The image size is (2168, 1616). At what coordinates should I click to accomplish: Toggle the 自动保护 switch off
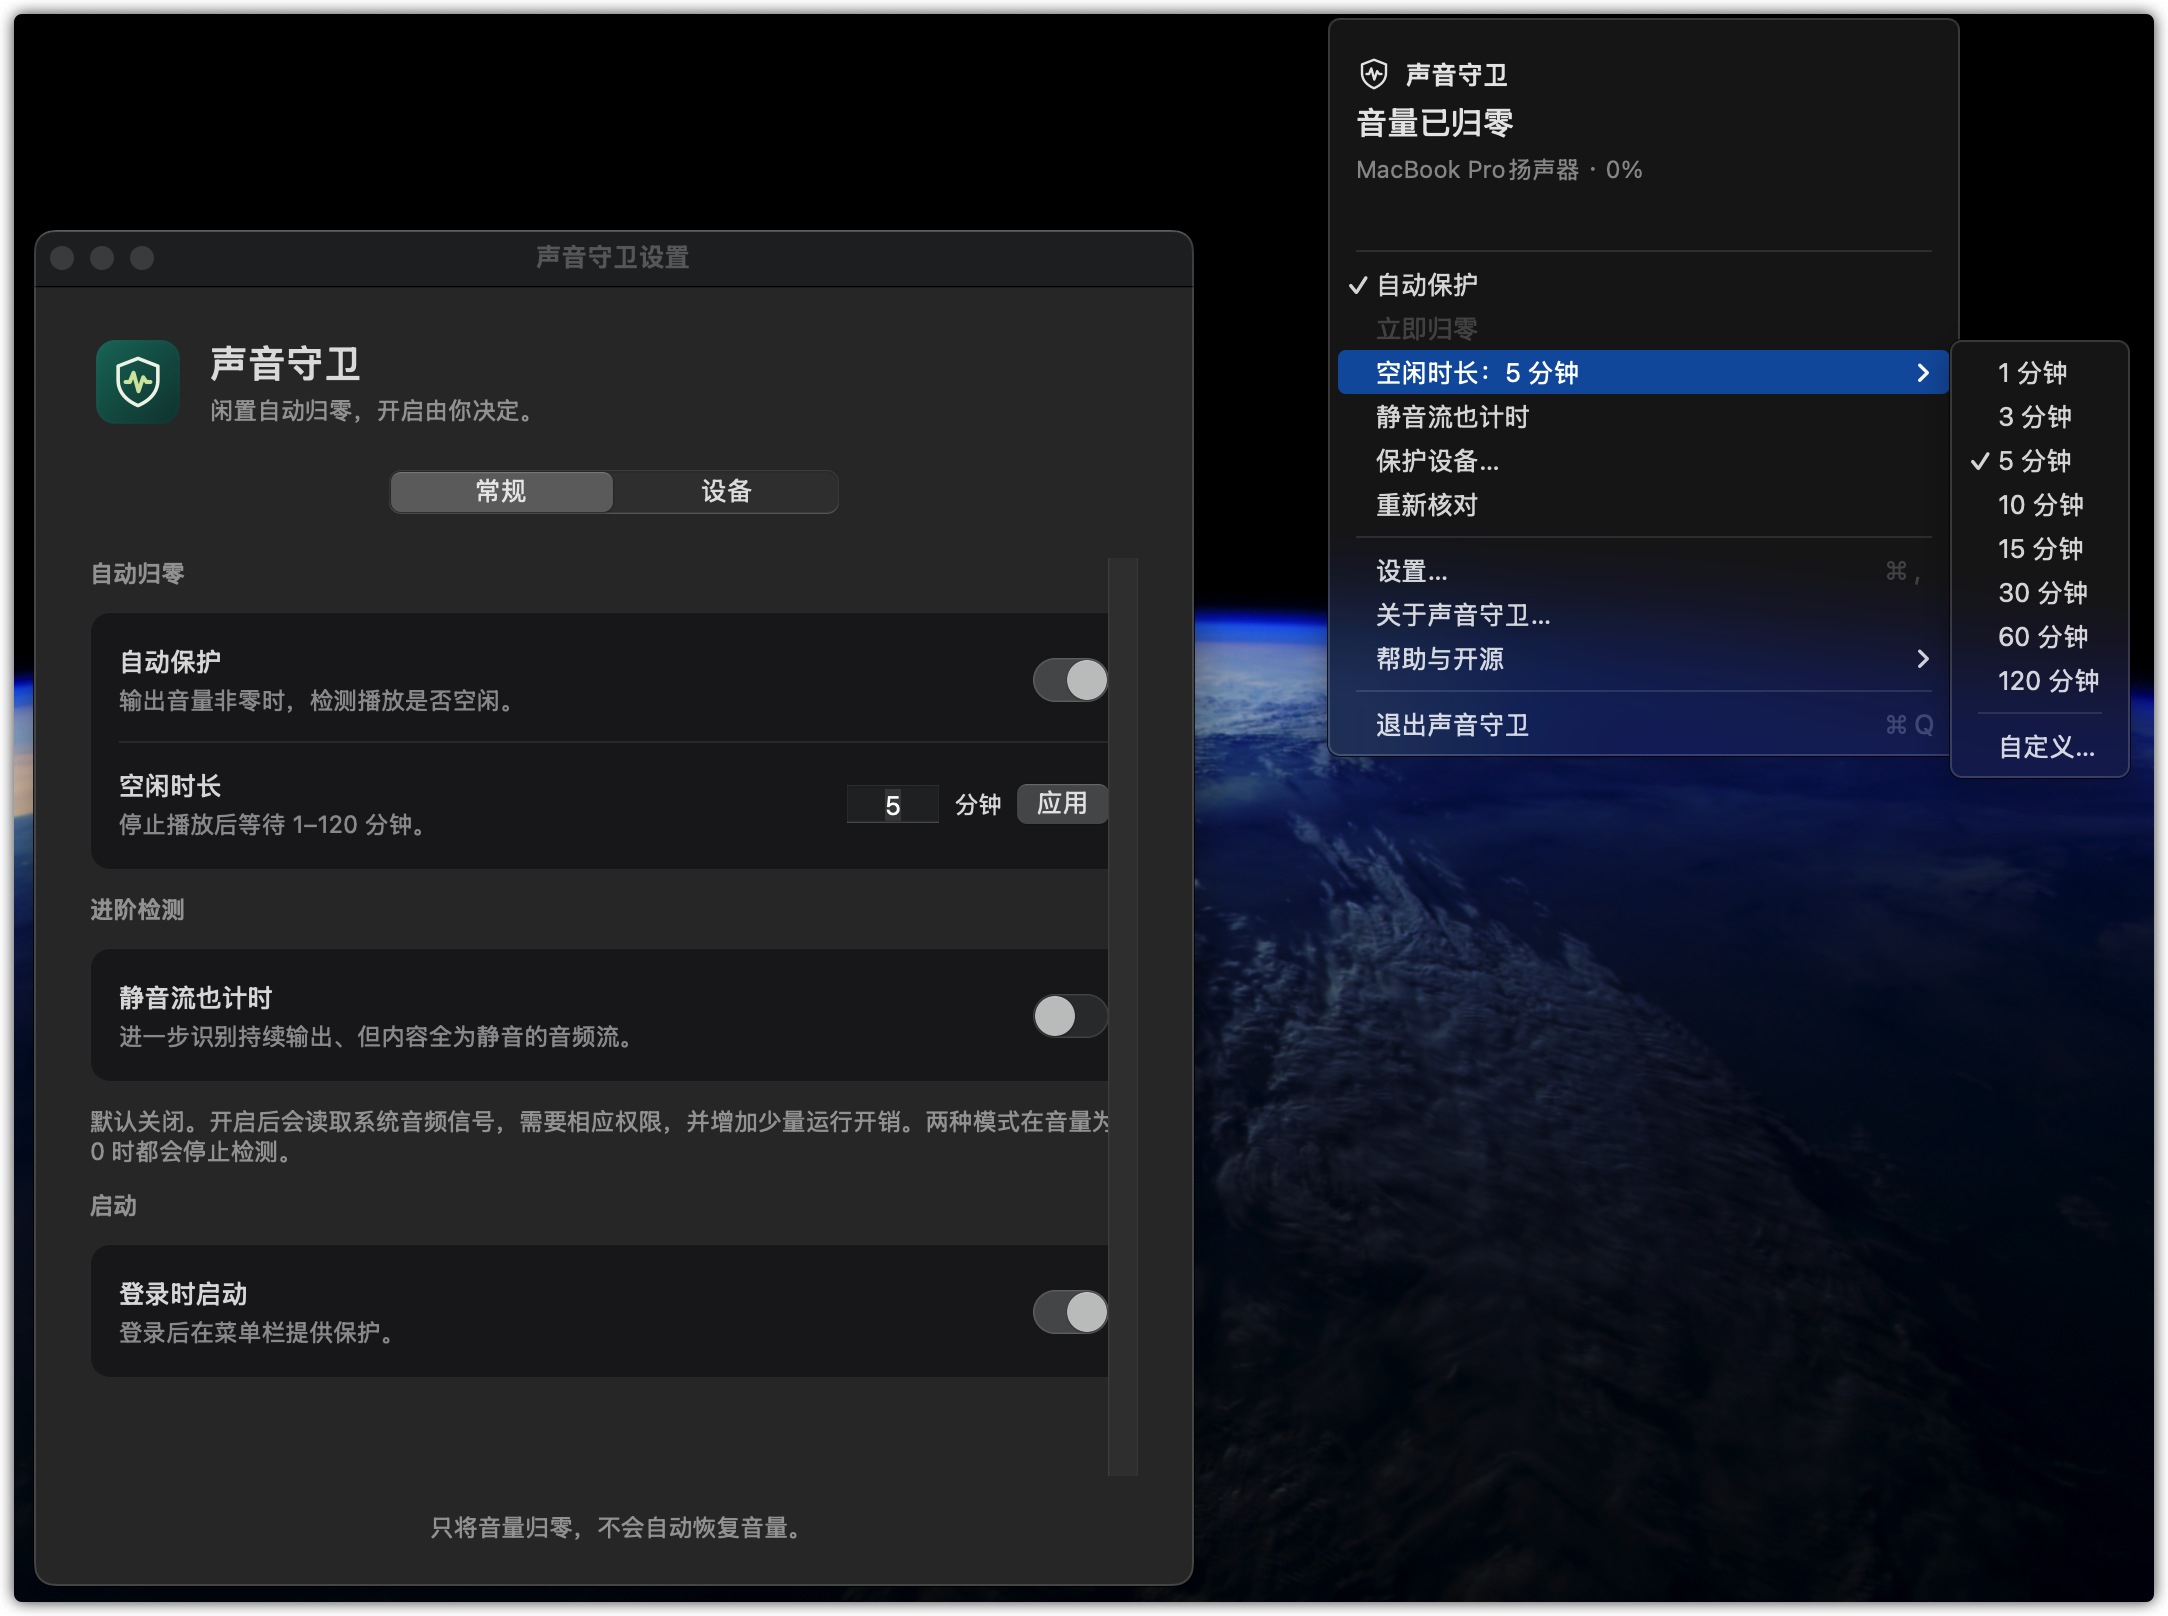(1070, 680)
